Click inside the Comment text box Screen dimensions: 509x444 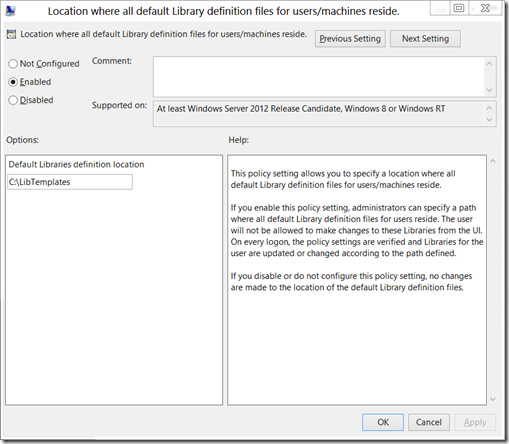click(x=318, y=77)
